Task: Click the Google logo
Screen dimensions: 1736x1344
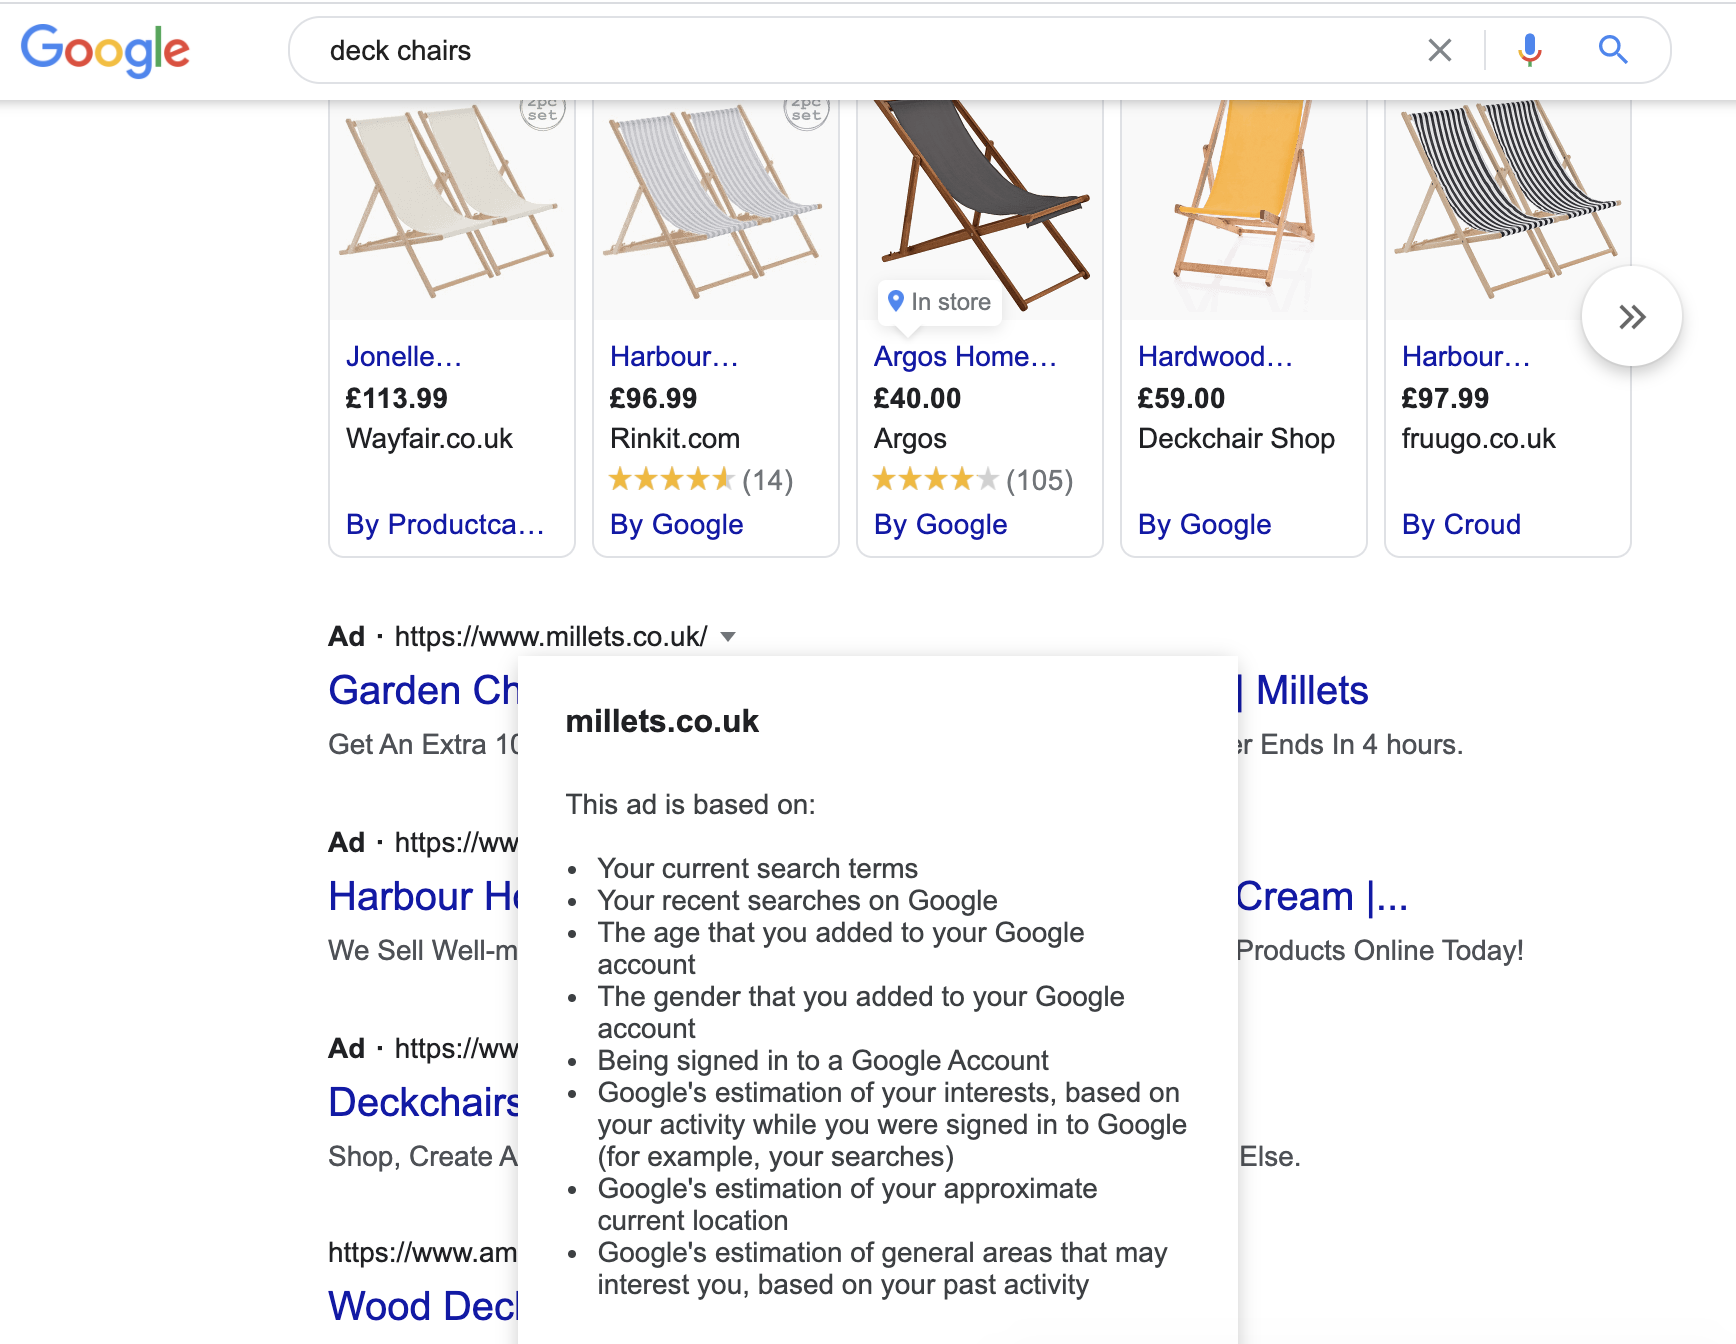Action: (105, 50)
